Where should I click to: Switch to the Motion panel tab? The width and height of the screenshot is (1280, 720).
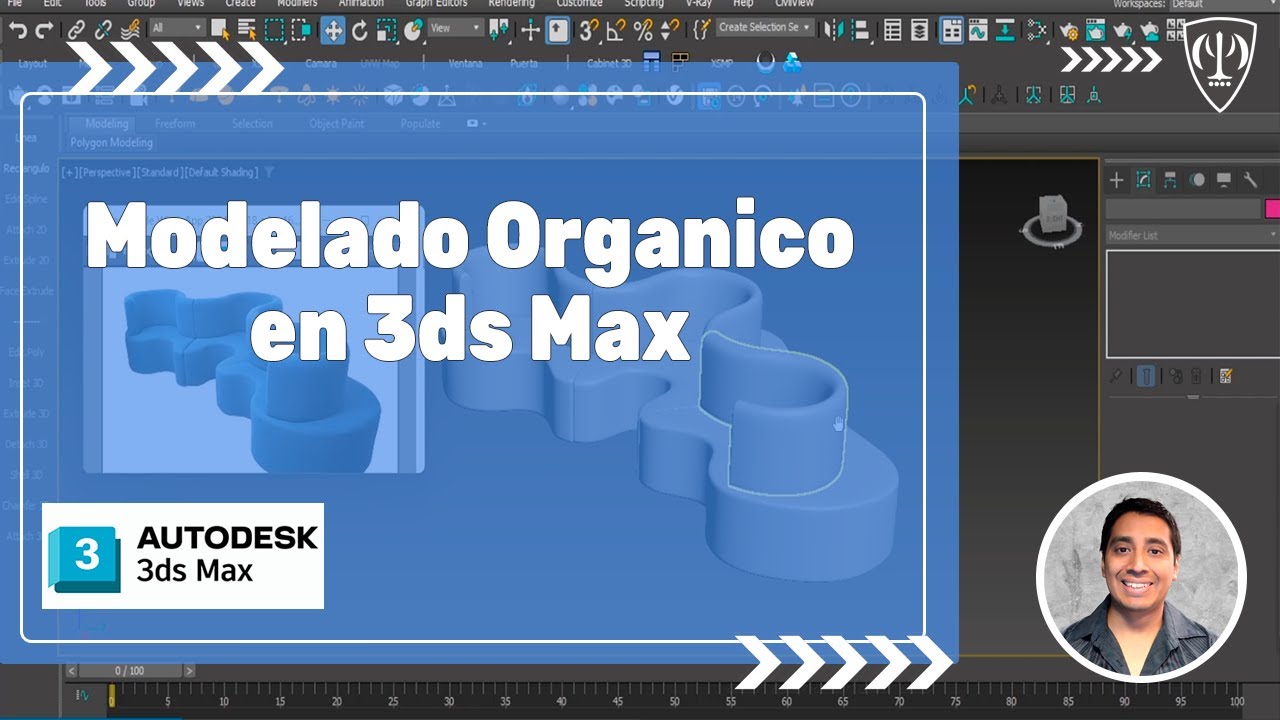click(1197, 180)
